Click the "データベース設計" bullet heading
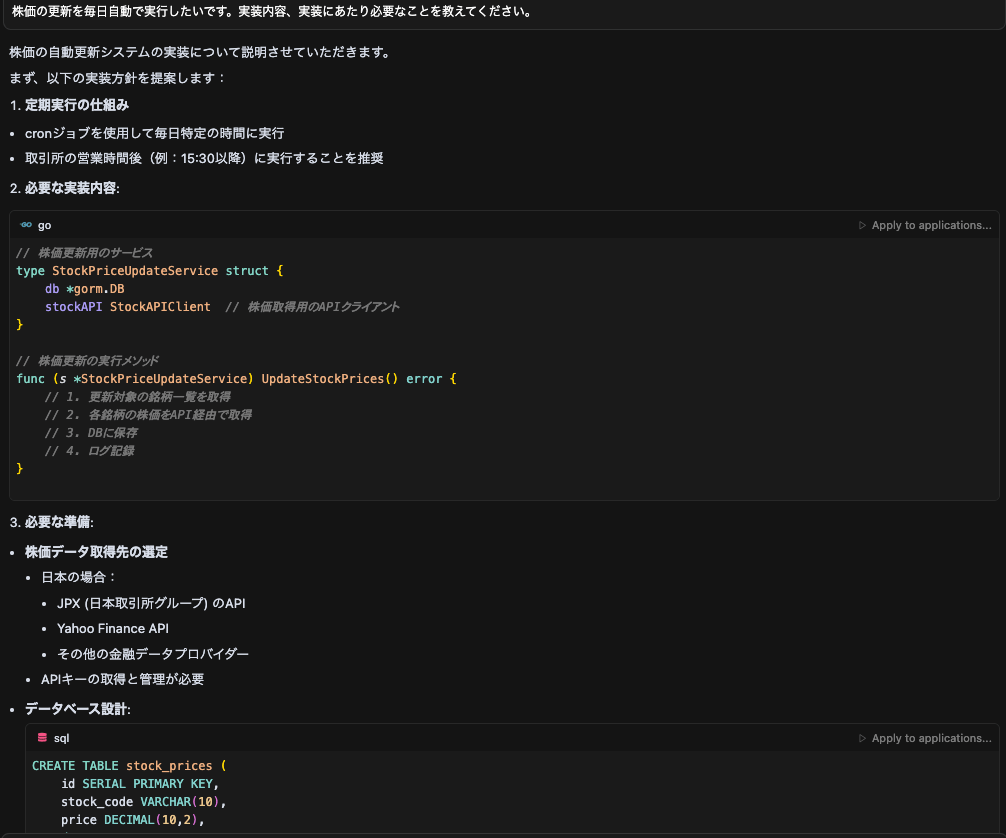This screenshot has width=1006, height=838. (x=77, y=708)
